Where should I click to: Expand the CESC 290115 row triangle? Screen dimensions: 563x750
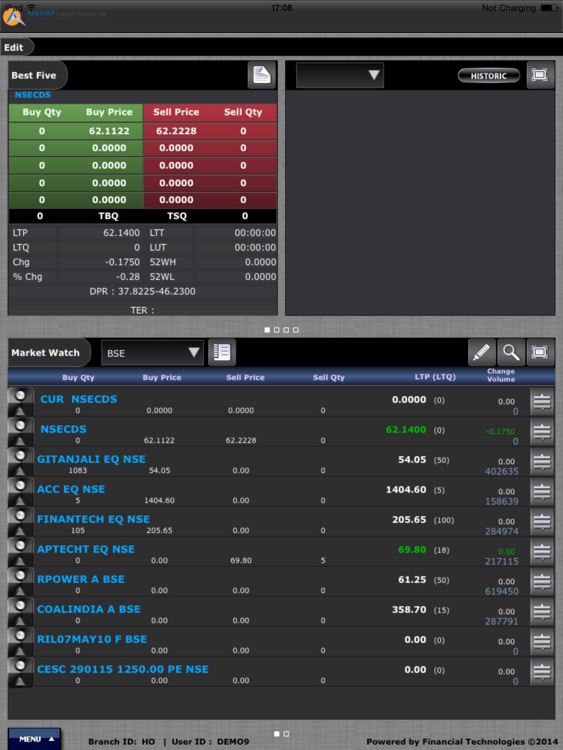pyautogui.click(x=20, y=680)
